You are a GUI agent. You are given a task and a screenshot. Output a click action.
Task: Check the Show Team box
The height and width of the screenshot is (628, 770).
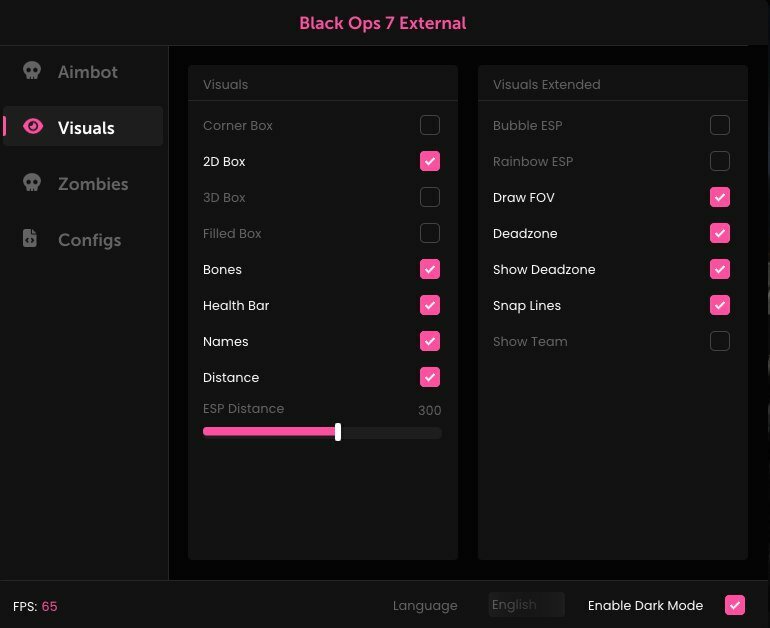pos(720,341)
